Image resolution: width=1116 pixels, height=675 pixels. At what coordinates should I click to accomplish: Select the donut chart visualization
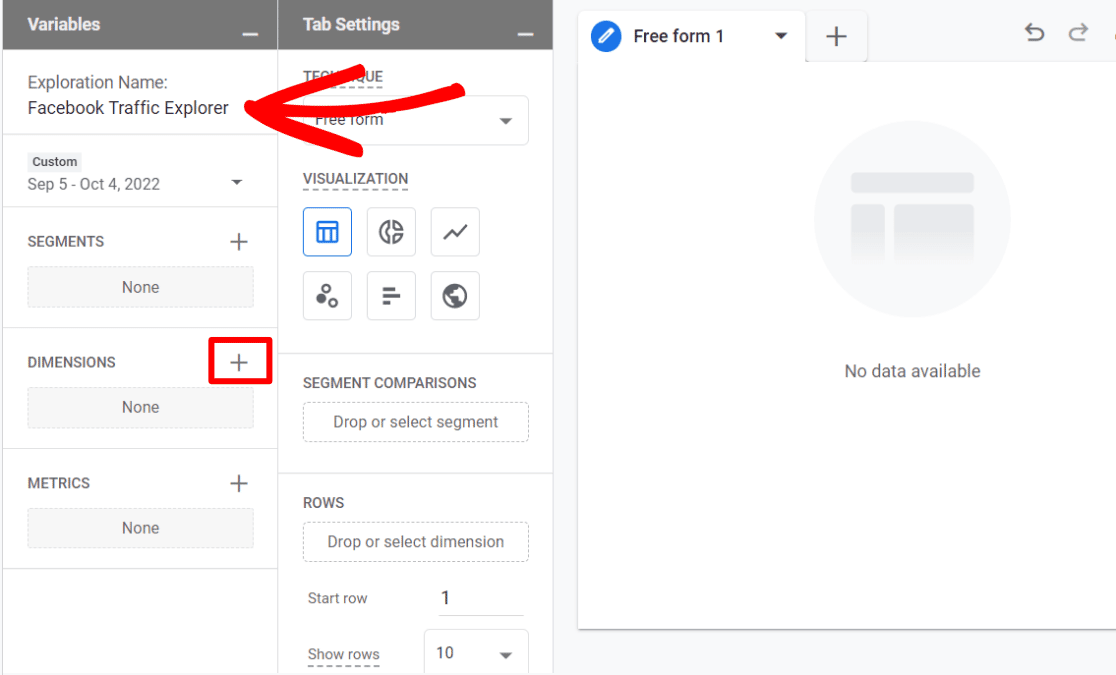391,231
